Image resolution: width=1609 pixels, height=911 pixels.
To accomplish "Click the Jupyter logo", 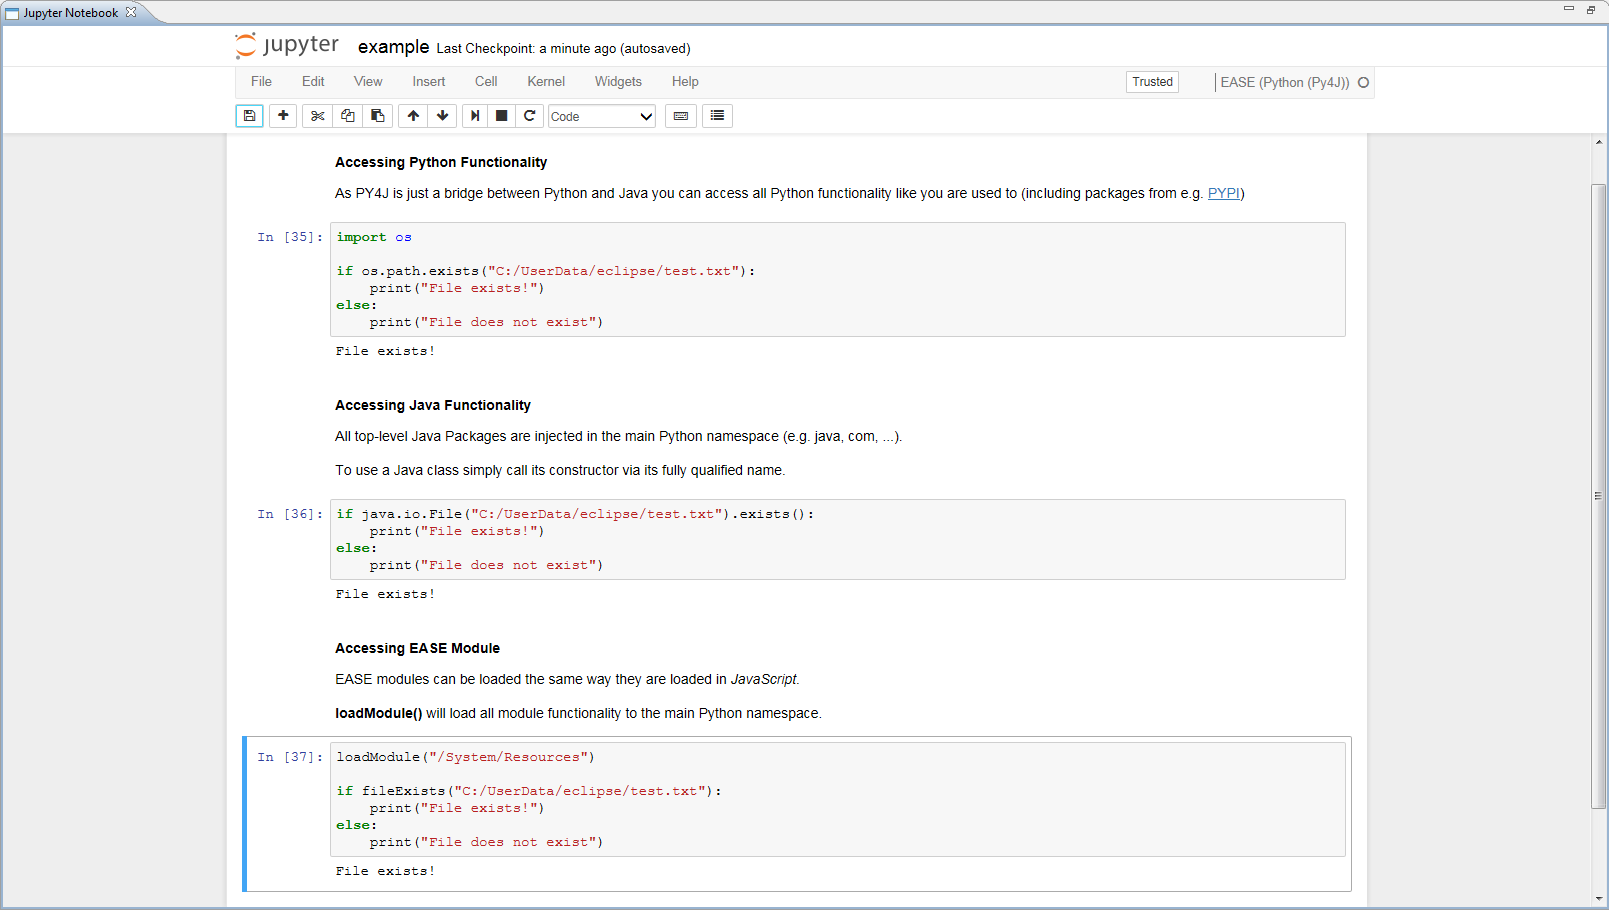I will pyautogui.click(x=287, y=46).
